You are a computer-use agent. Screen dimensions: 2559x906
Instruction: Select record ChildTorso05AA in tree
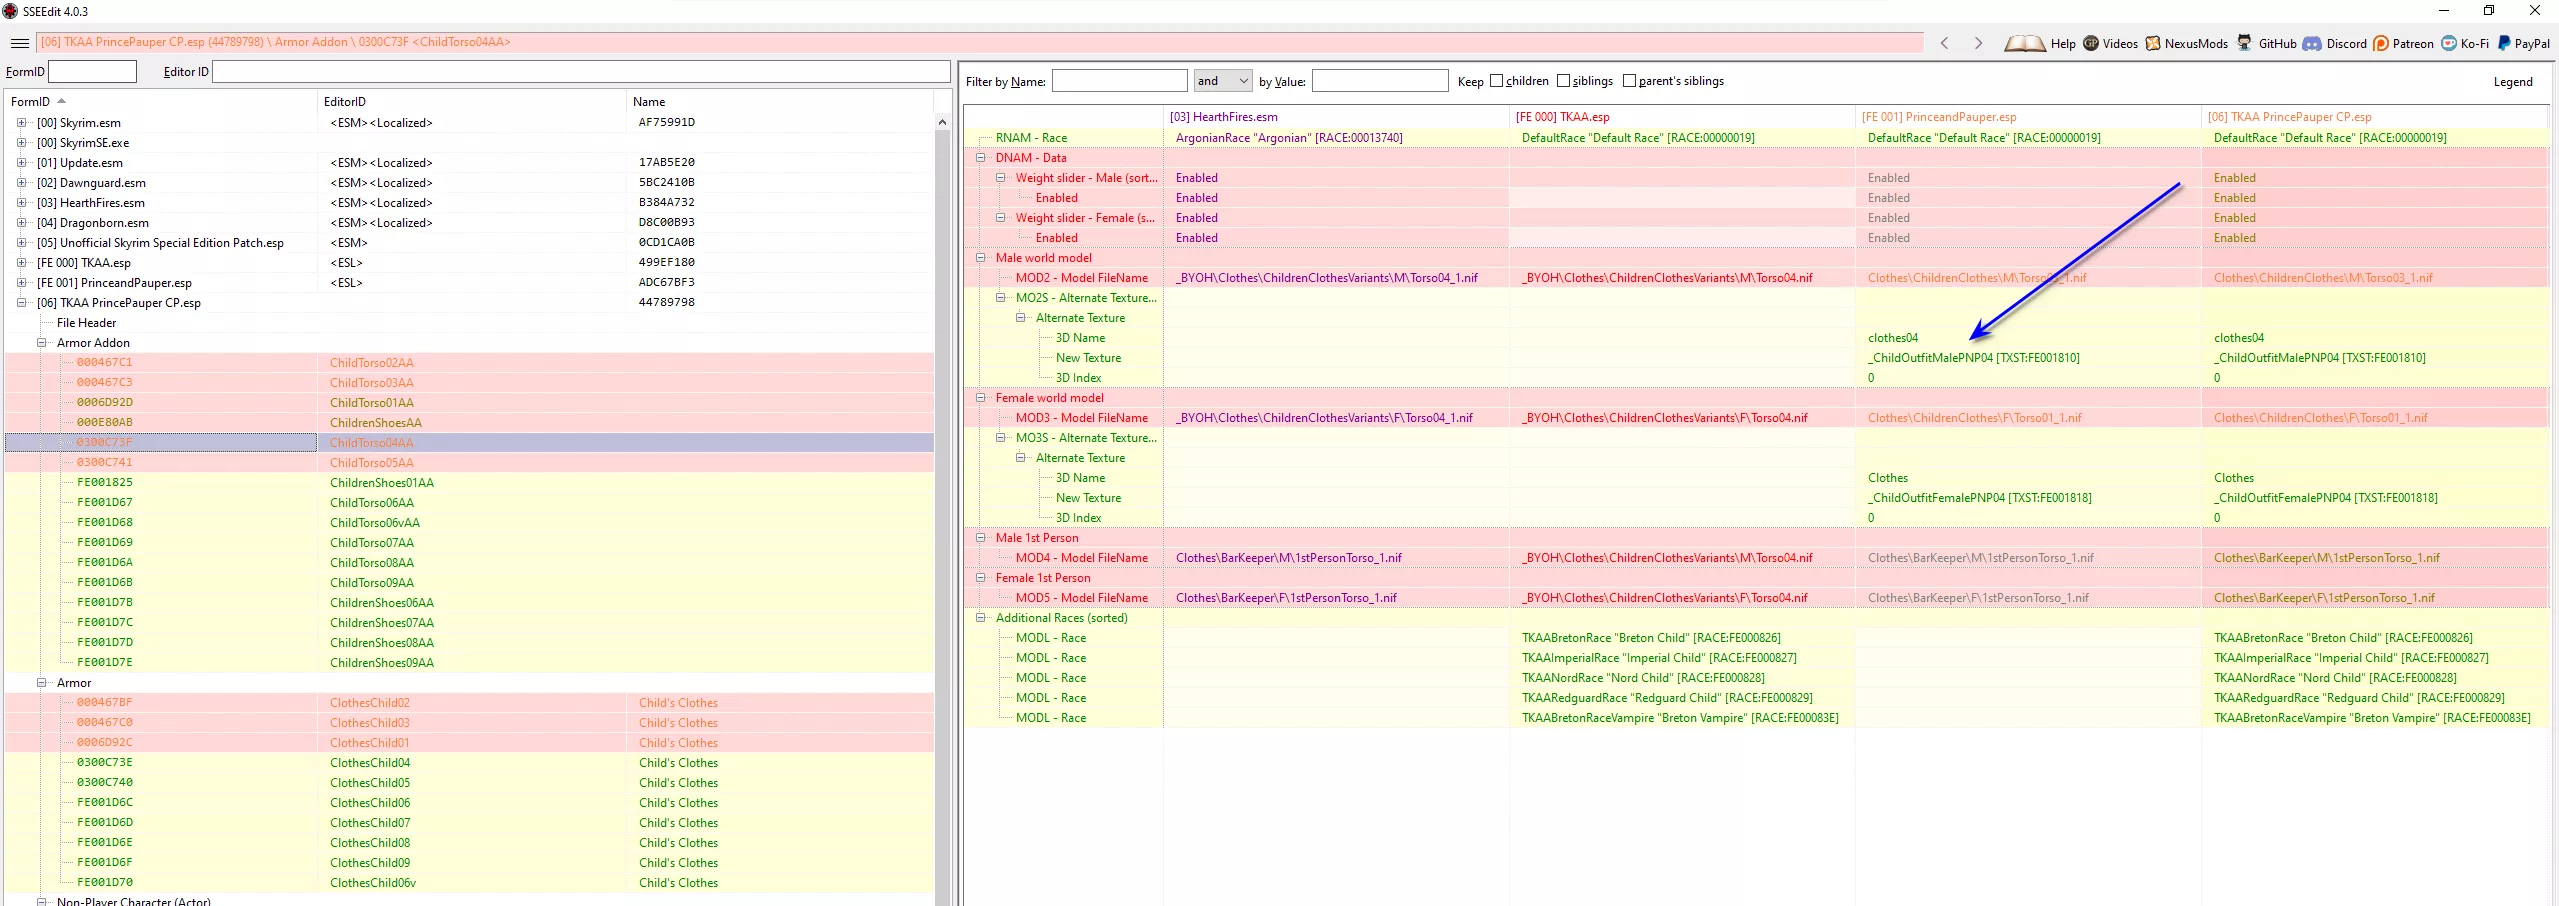[x=372, y=463]
